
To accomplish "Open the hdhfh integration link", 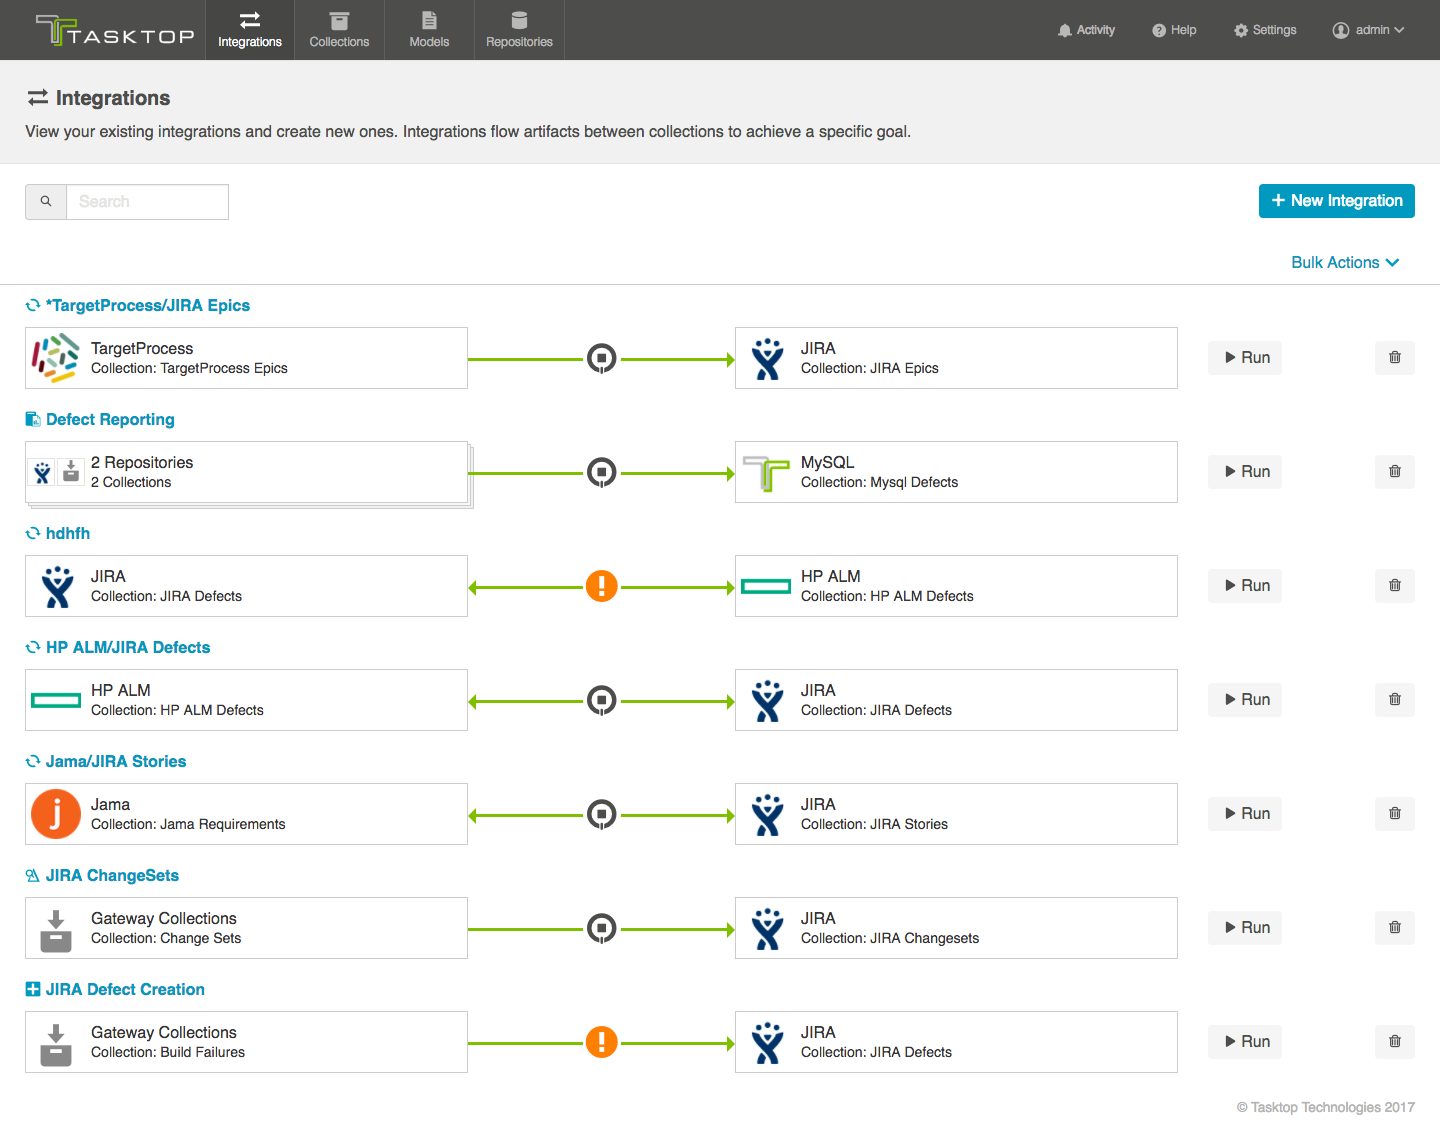I will tap(68, 534).
